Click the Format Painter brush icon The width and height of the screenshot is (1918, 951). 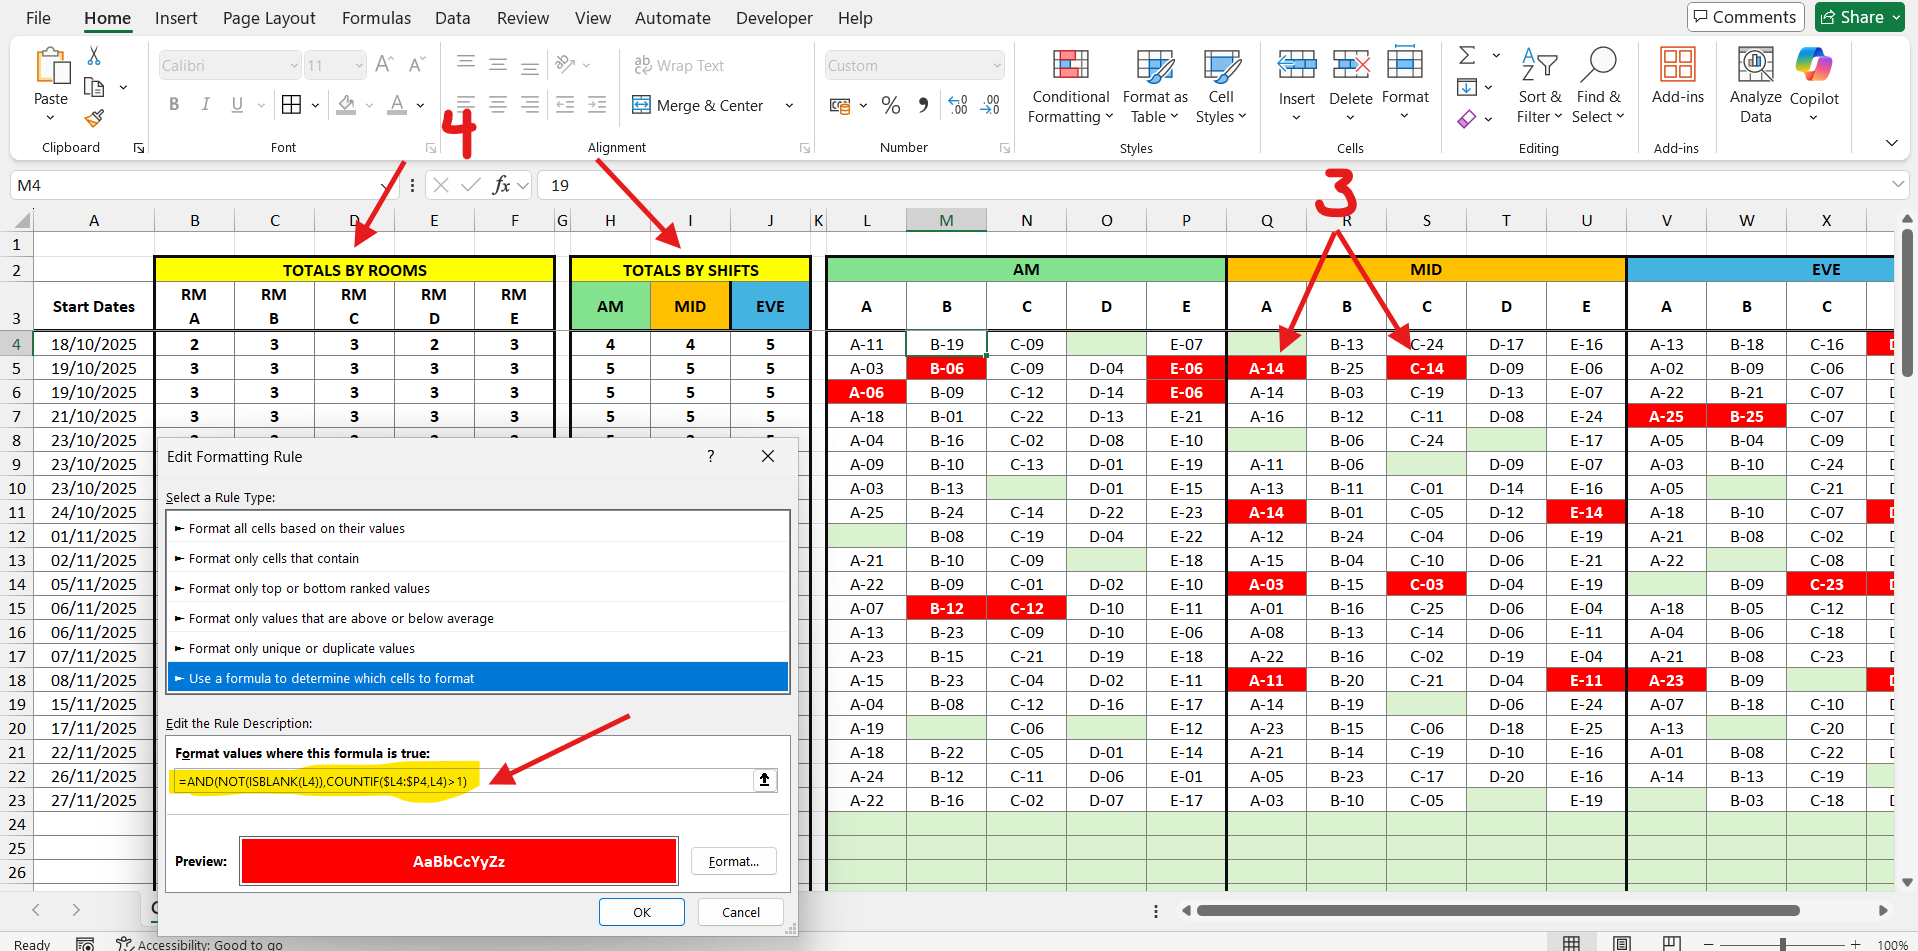click(94, 118)
